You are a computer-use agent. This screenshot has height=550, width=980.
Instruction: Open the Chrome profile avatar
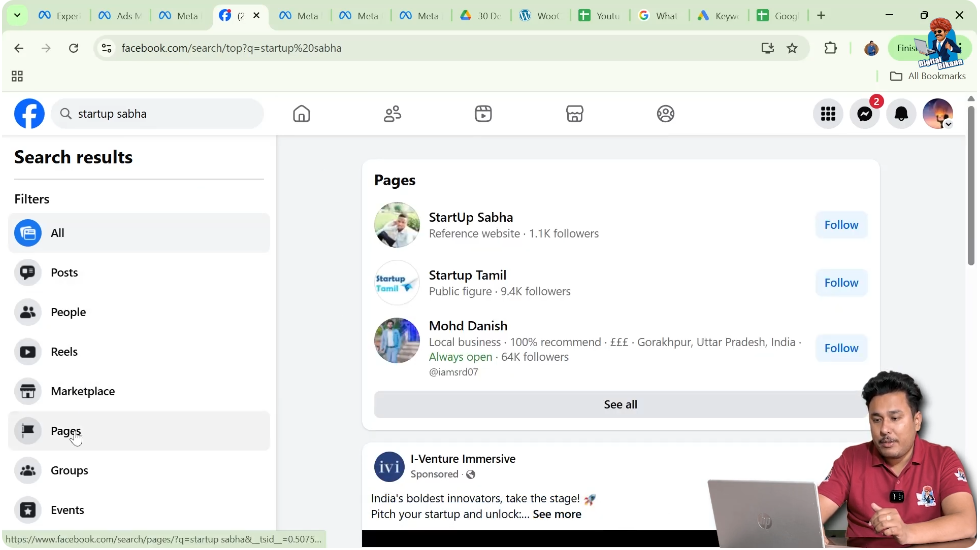(871, 48)
